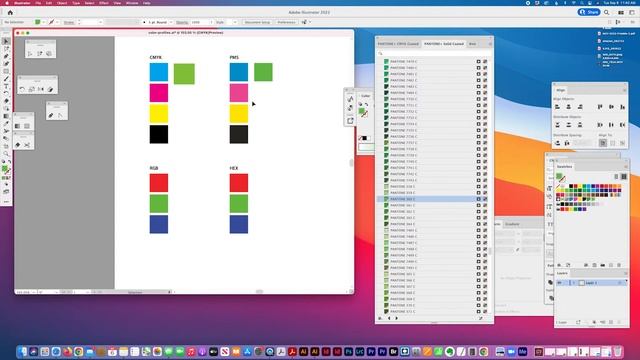The width and height of the screenshot is (640, 360).
Task: Click Fill/Stroke indicator in Swatches panel
Action: (x=560, y=178)
